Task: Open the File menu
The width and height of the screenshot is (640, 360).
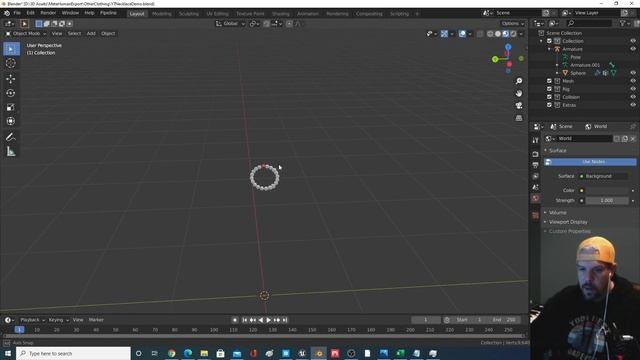Action: tap(17, 13)
